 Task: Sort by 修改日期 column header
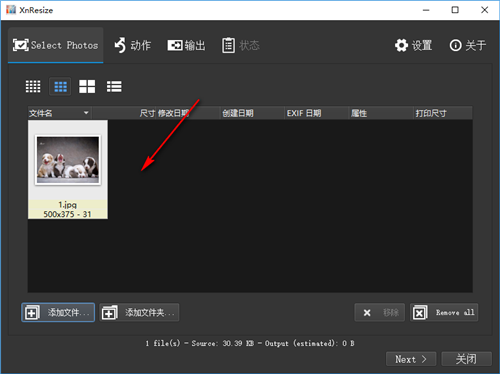tap(188, 113)
